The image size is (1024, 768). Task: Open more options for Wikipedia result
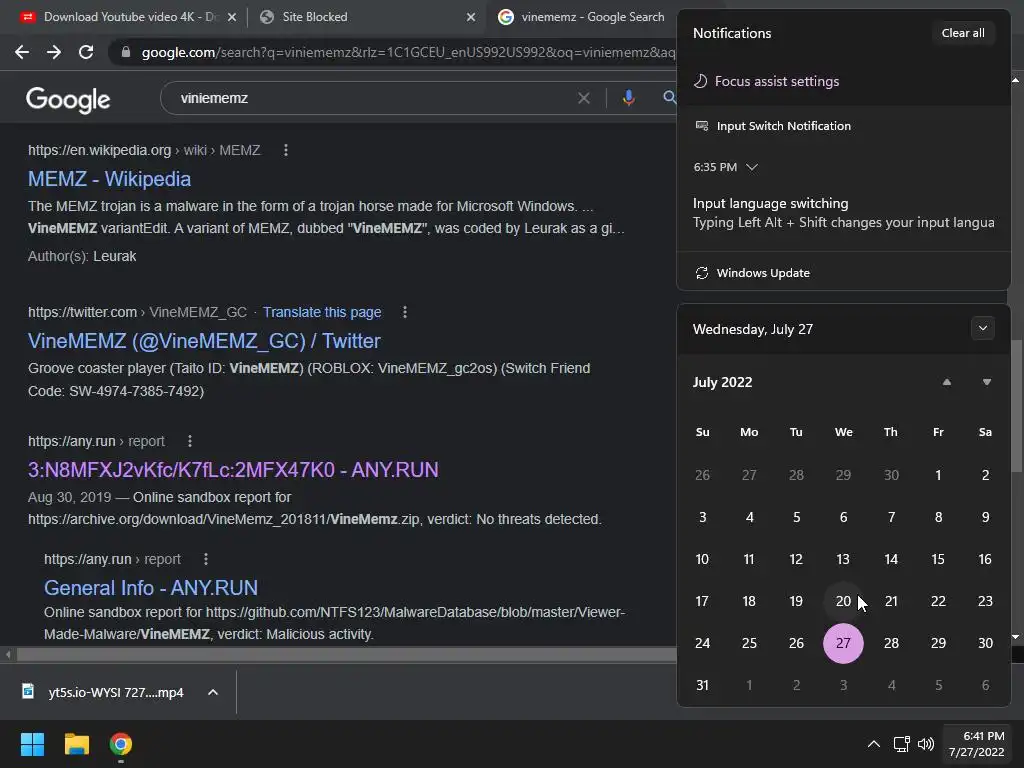tap(285, 150)
